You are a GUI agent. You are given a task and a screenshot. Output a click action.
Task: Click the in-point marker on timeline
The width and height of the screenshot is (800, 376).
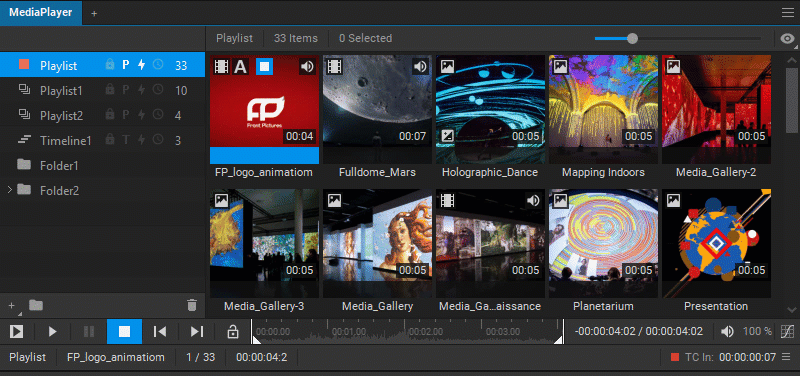(x=257, y=340)
